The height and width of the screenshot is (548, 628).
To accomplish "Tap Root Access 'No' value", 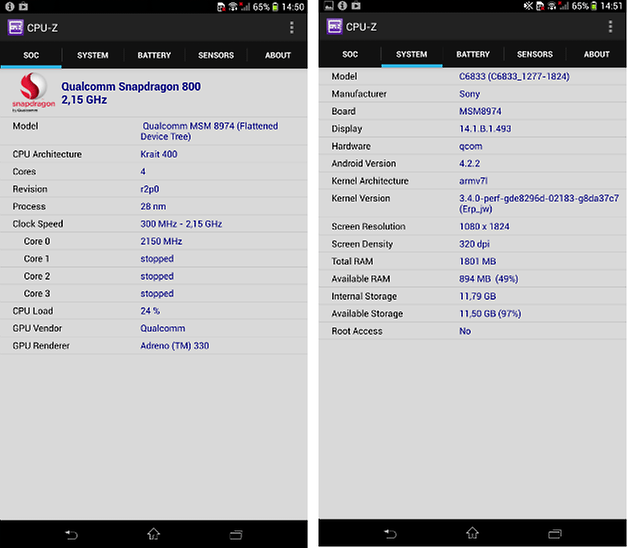I will [x=465, y=331].
